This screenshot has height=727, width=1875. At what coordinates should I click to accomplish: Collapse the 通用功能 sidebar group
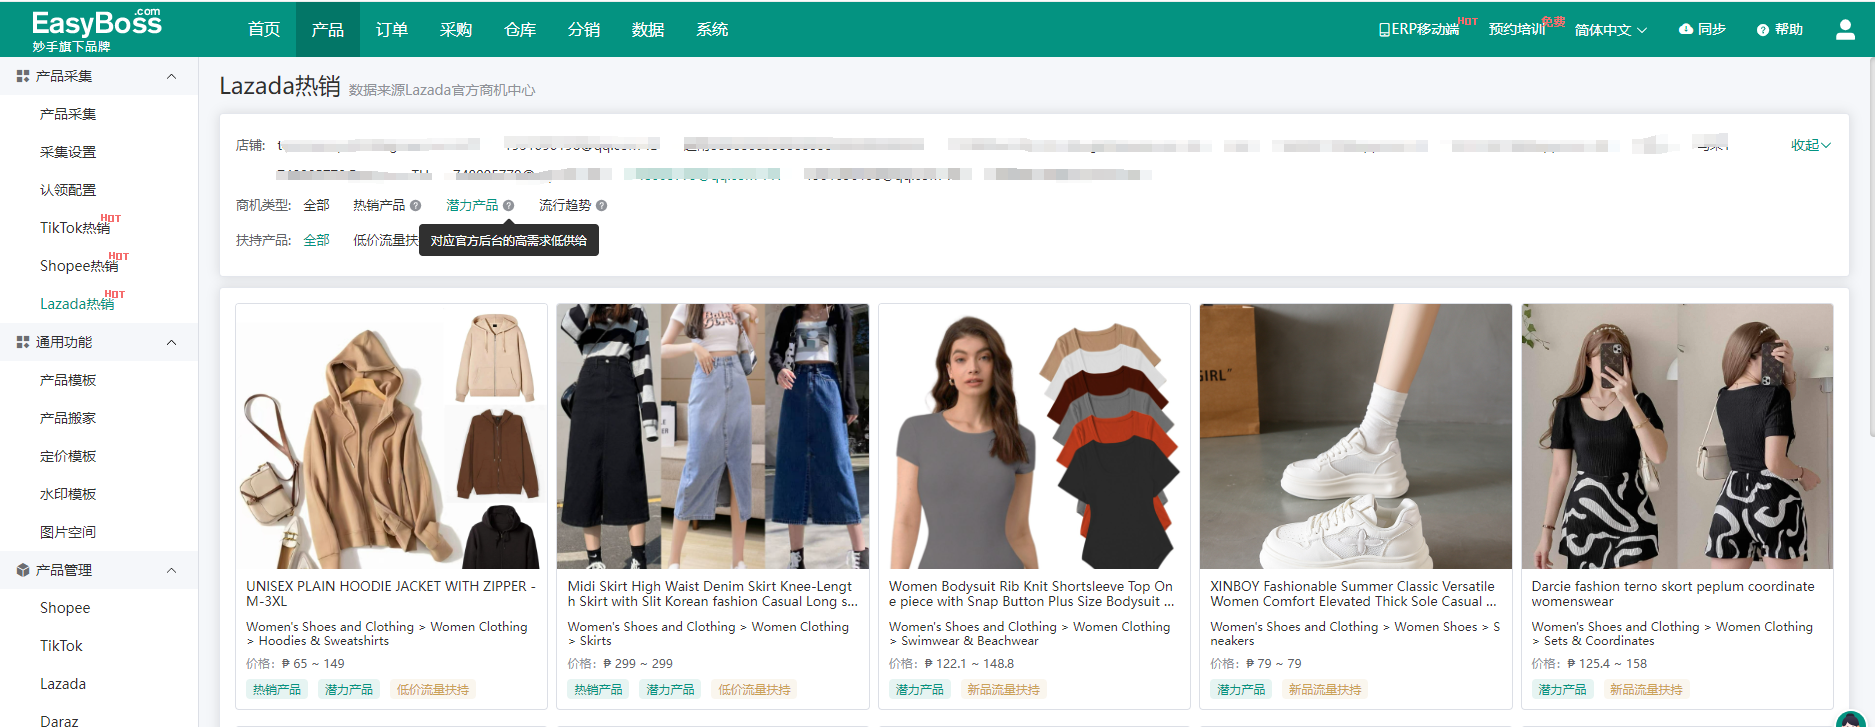(171, 342)
